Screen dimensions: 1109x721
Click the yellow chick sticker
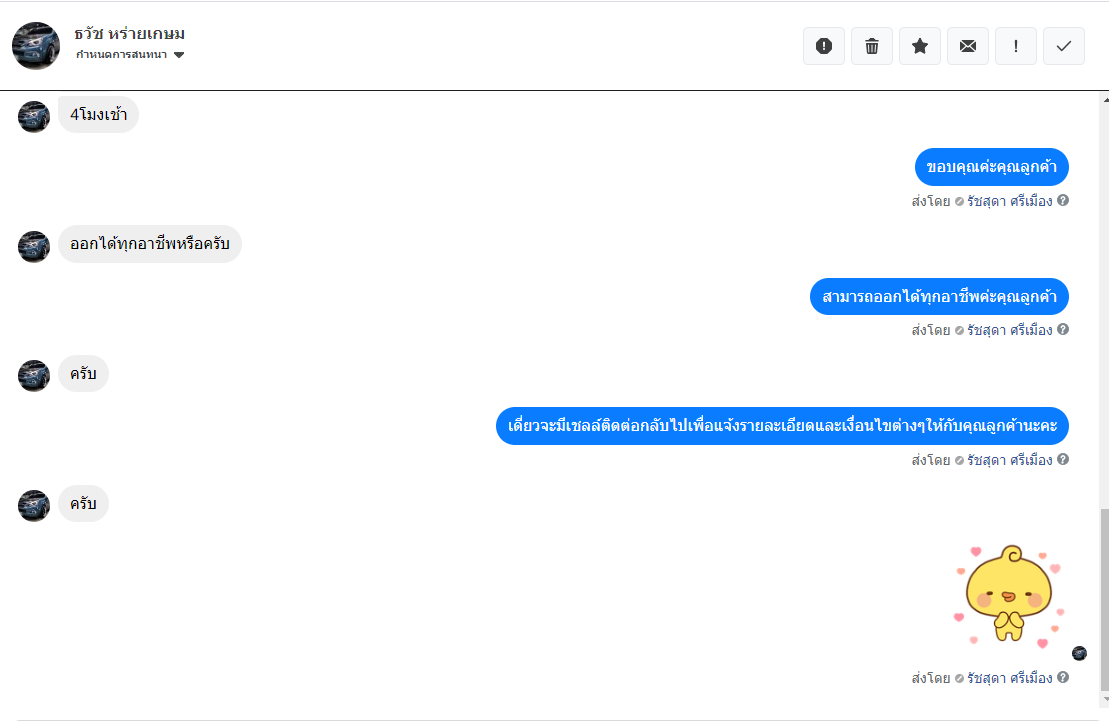pos(1009,597)
